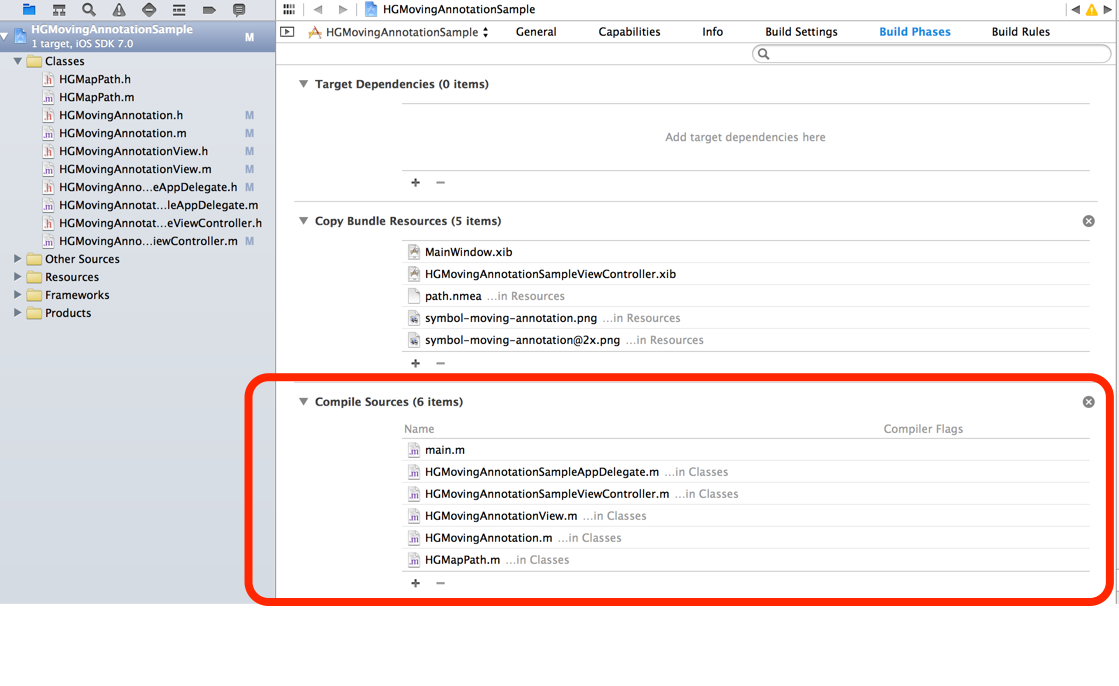Go forward in editor history
Image resolution: width=1119 pixels, height=686 pixels.
click(343, 9)
